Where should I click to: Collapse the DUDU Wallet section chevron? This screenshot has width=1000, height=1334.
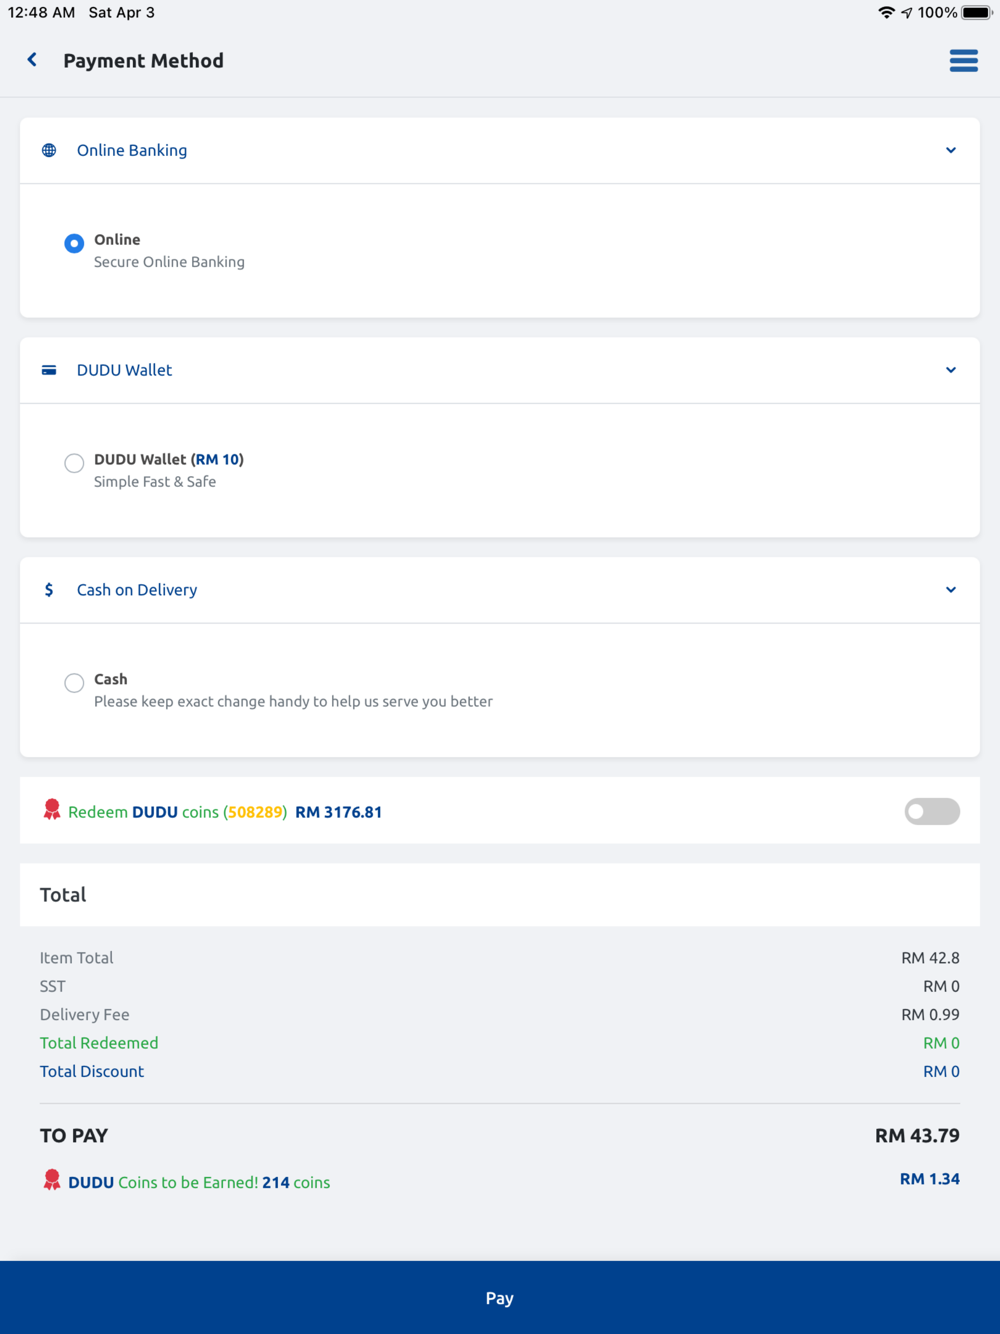[x=951, y=370]
